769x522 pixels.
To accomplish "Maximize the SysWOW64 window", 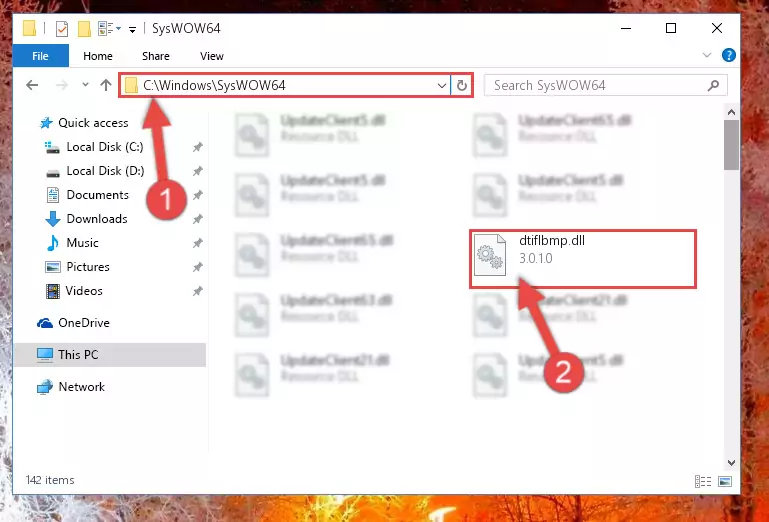I will (x=671, y=28).
